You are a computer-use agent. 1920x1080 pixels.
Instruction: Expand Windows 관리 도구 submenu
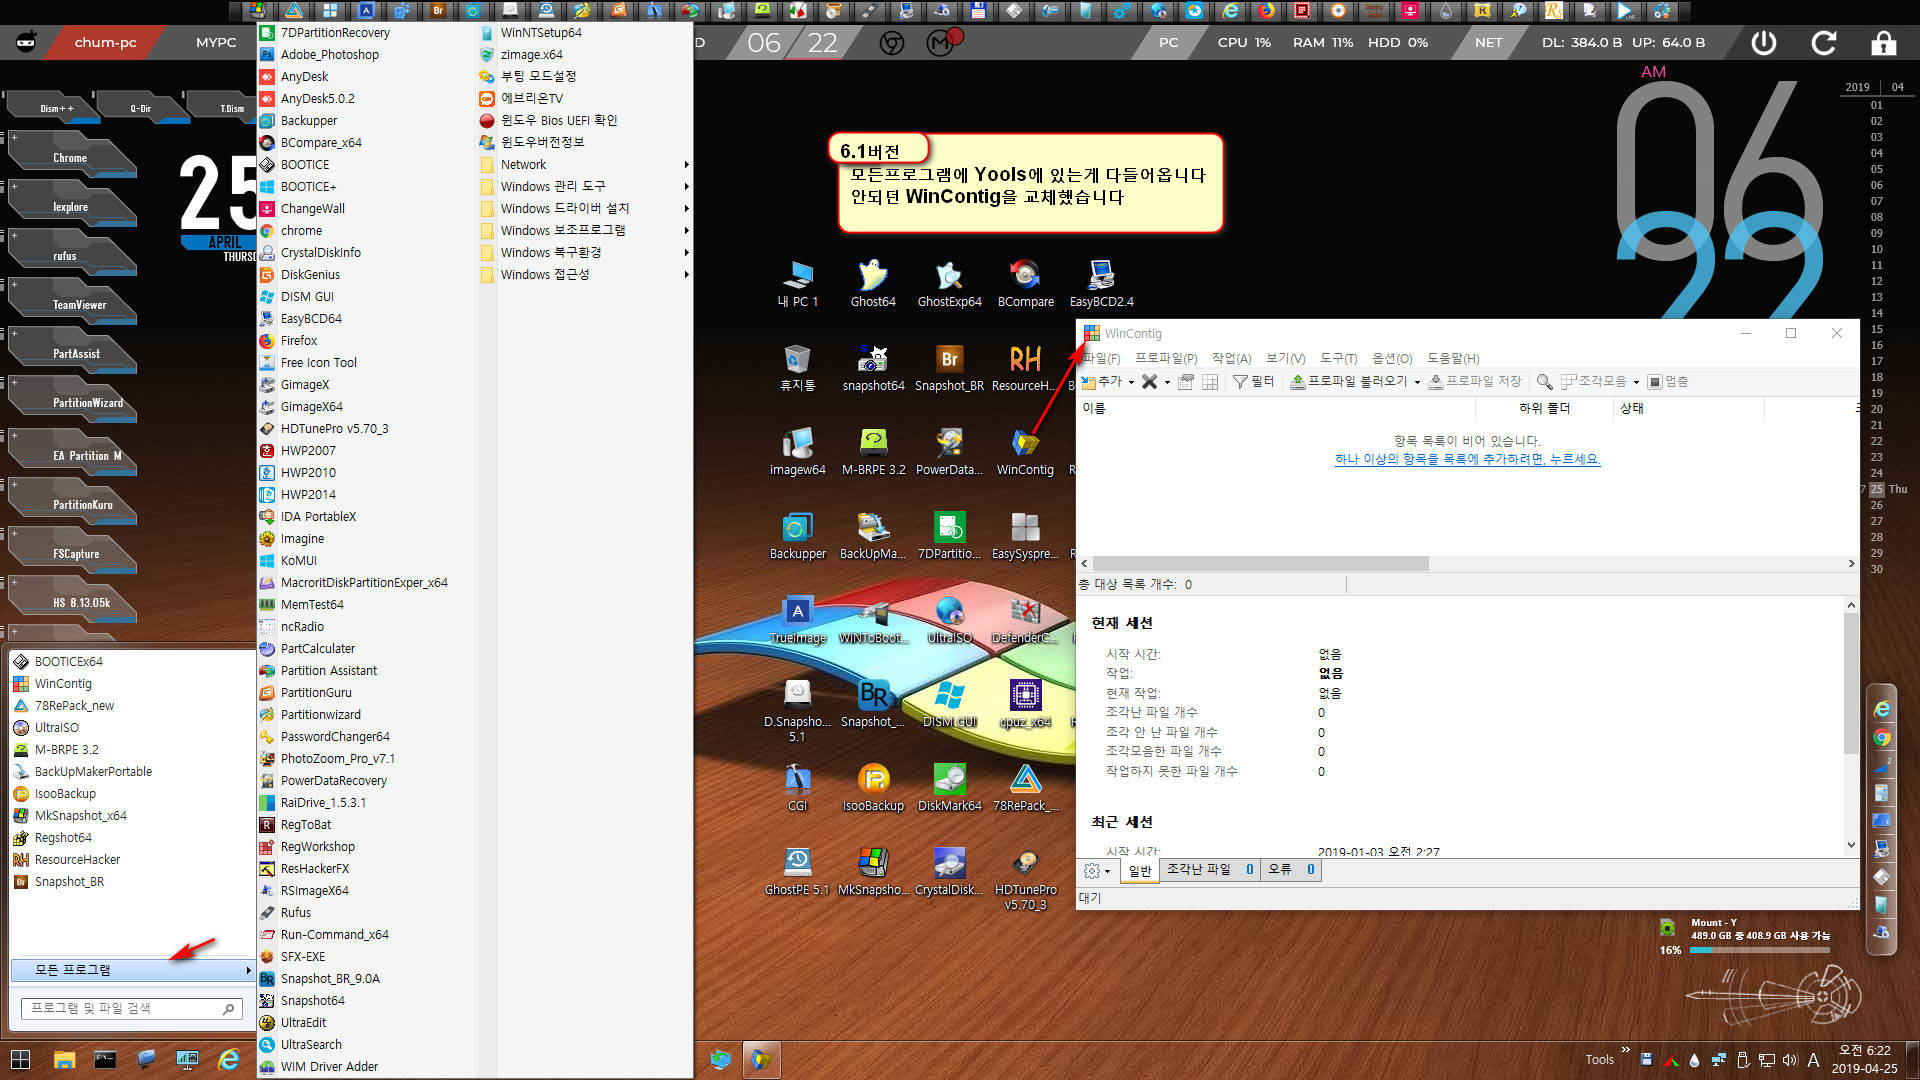click(585, 186)
